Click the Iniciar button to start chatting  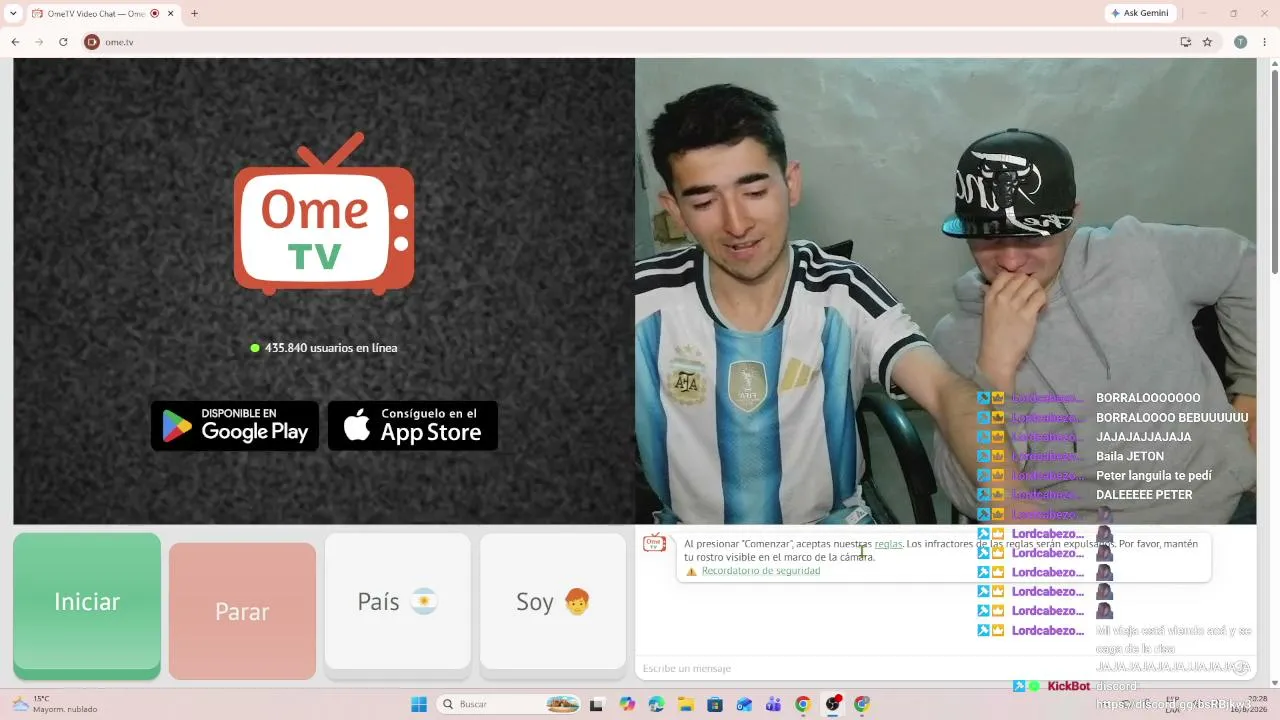pyautogui.click(x=87, y=603)
